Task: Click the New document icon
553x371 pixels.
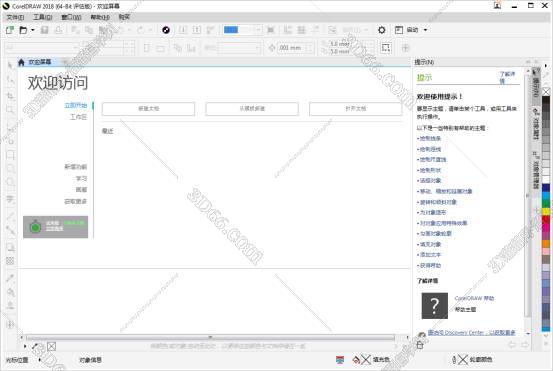Action: coord(10,30)
